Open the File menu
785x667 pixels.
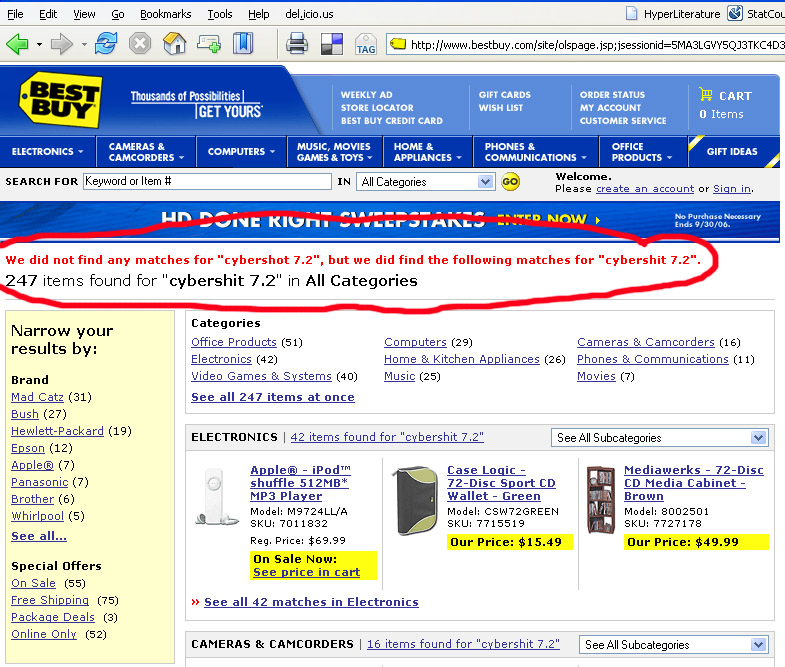(15, 14)
